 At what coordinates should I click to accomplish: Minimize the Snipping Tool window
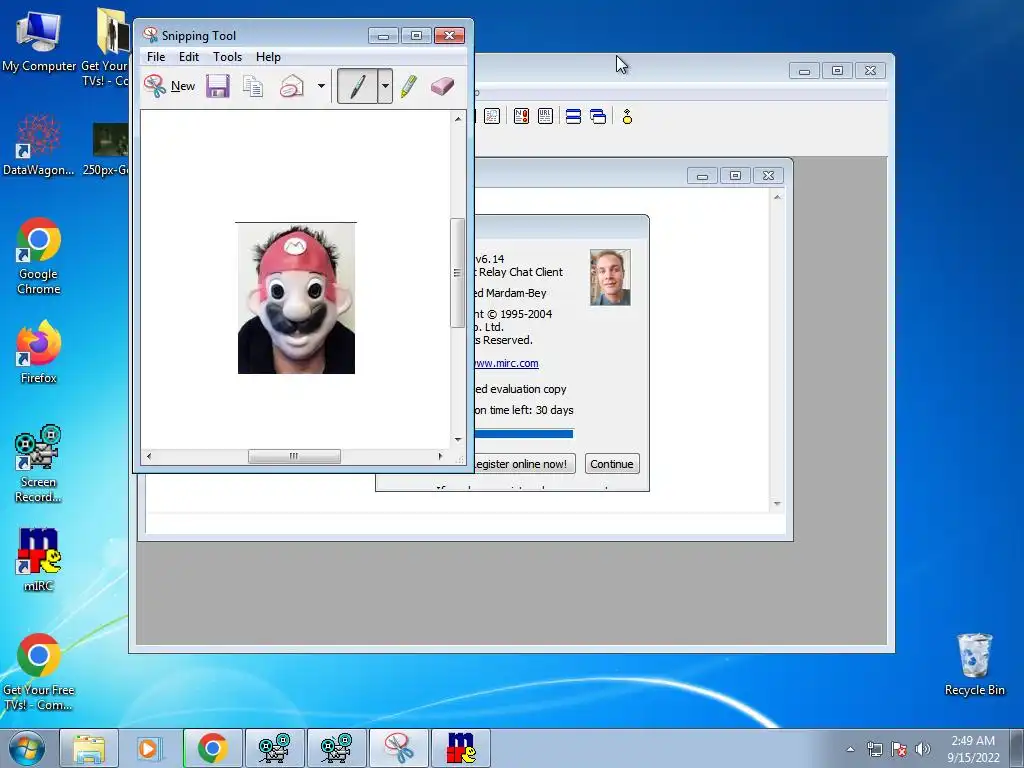[383, 35]
